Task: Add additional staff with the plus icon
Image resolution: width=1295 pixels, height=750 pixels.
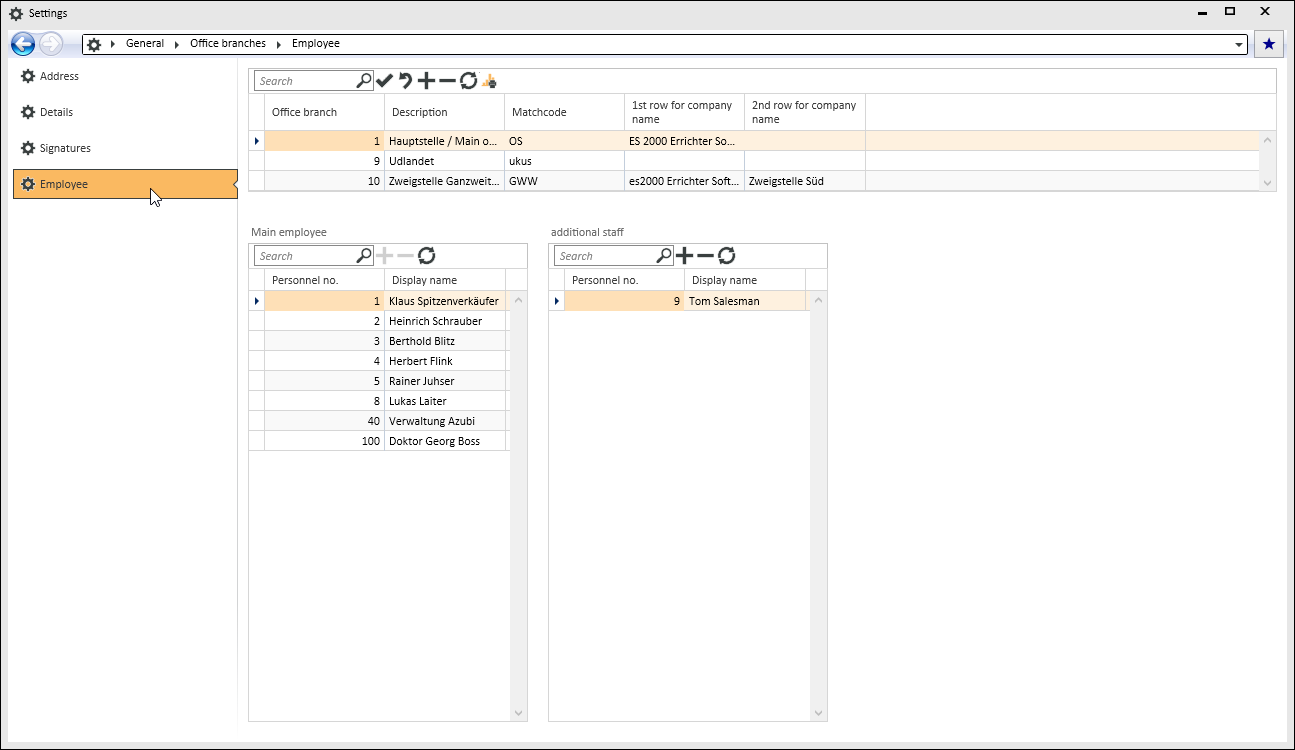Action: [x=685, y=256]
